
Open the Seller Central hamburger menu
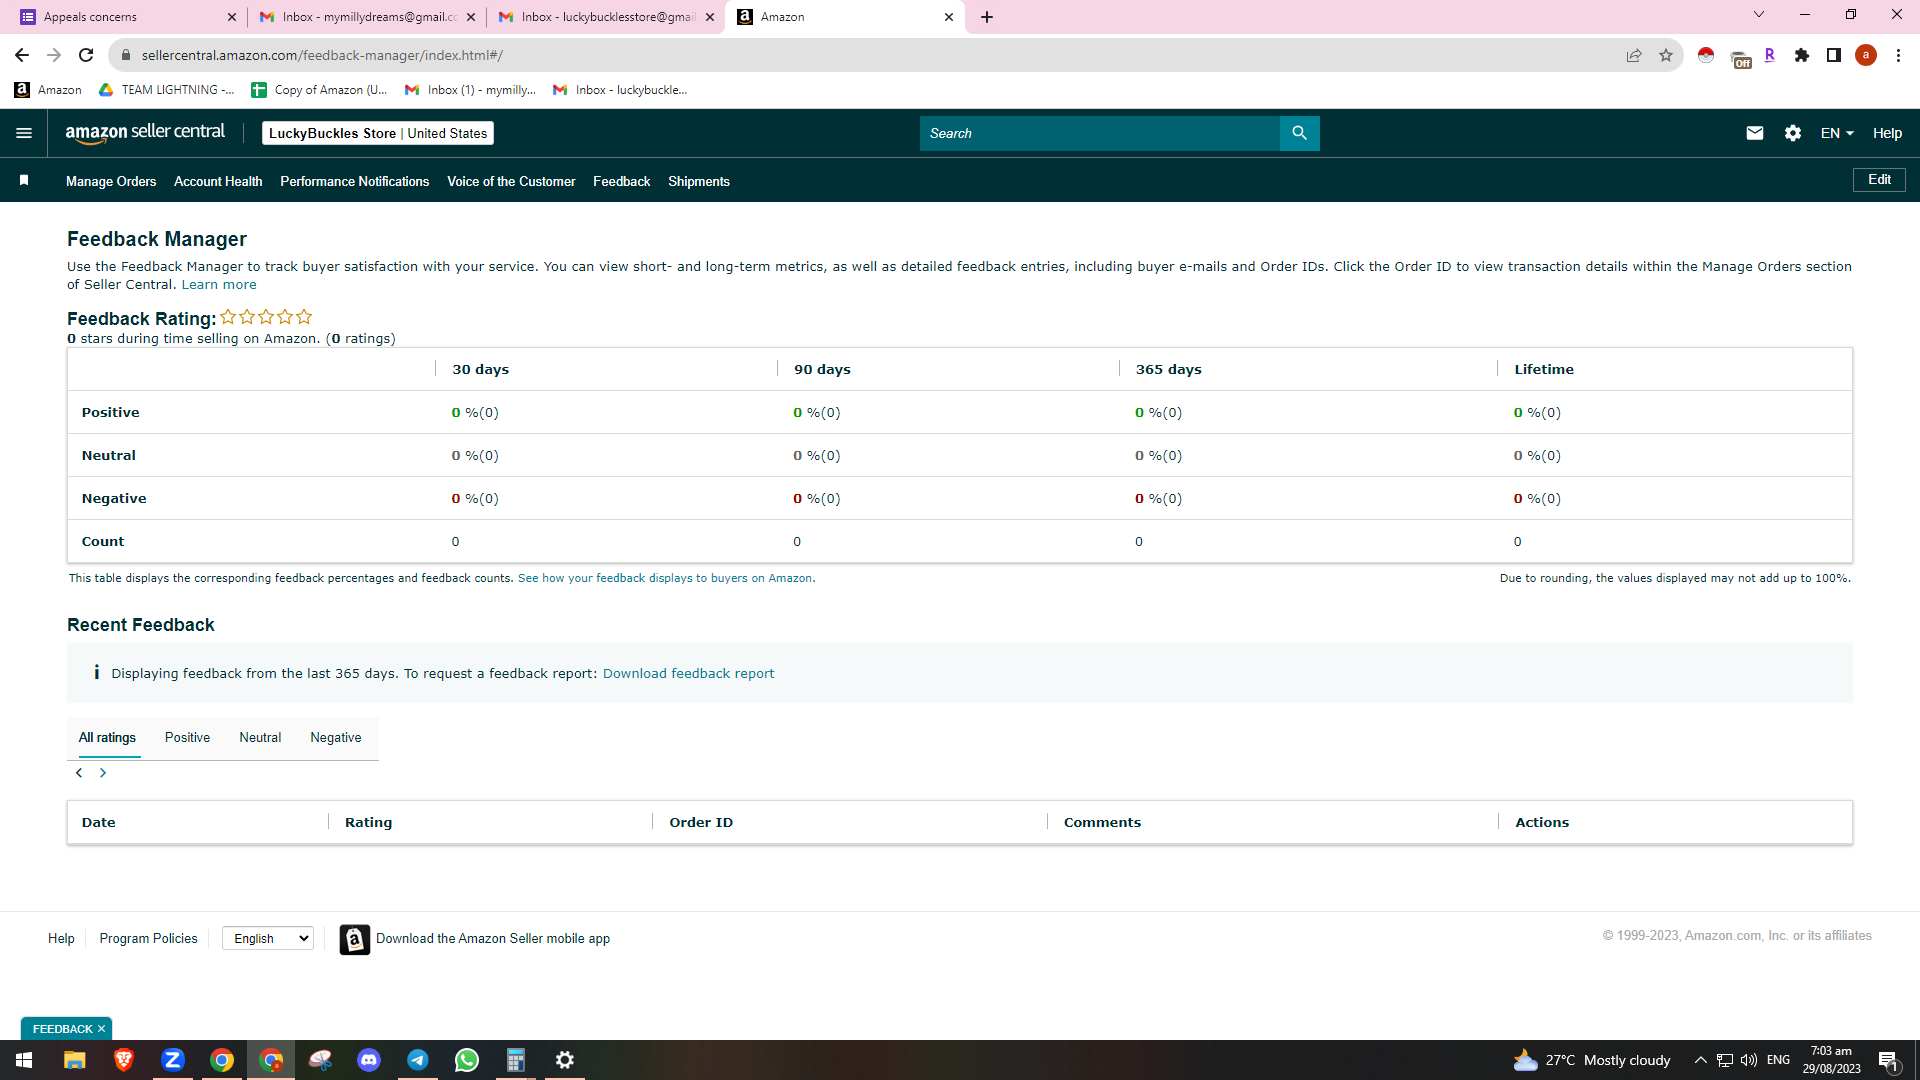coord(24,133)
